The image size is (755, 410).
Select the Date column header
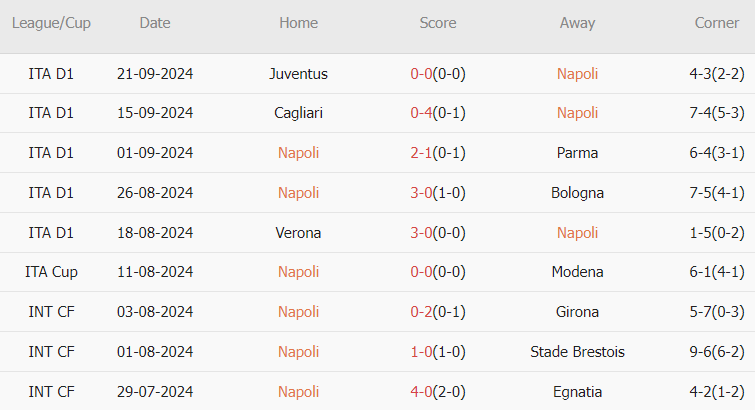click(x=155, y=23)
